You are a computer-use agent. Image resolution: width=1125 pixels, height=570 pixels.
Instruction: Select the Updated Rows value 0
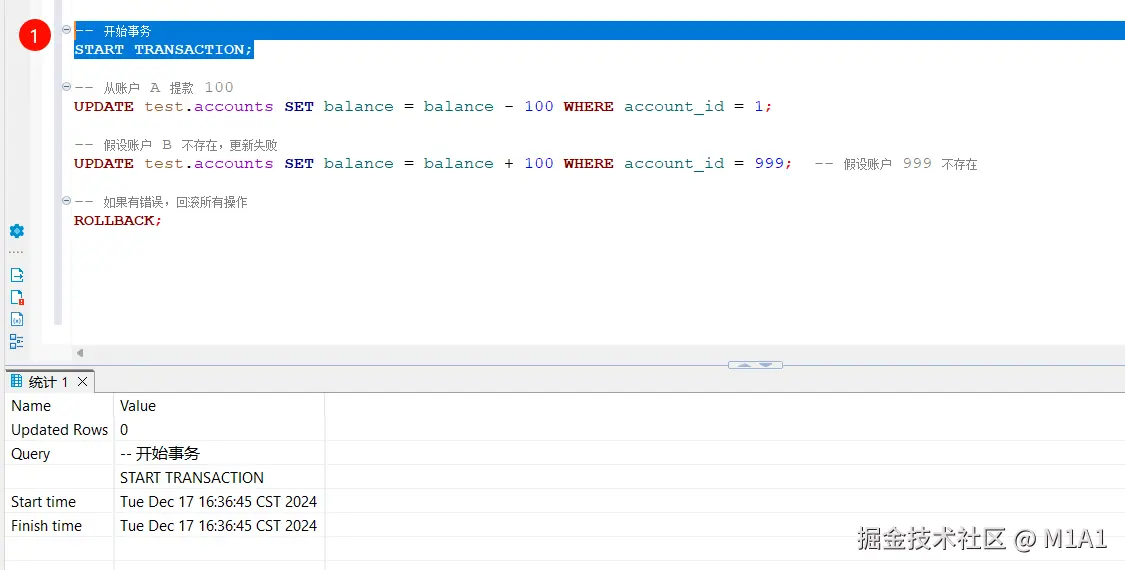(219, 429)
